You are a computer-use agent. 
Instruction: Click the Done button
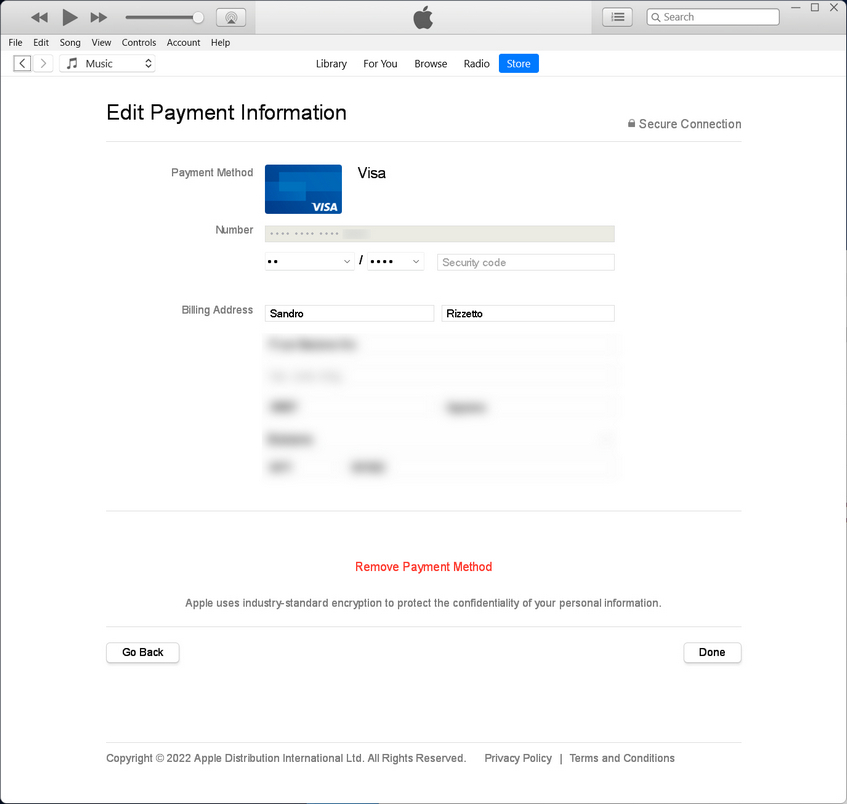pos(712,652)
